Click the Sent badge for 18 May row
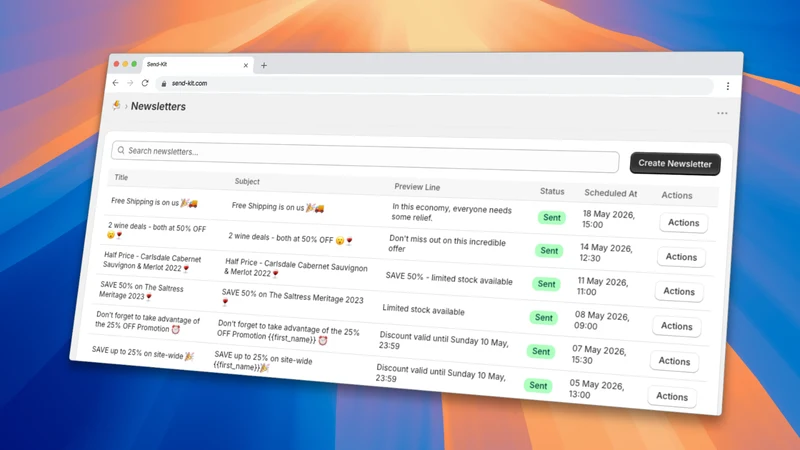This screenshot has width=800, height=450. point(552,217)
